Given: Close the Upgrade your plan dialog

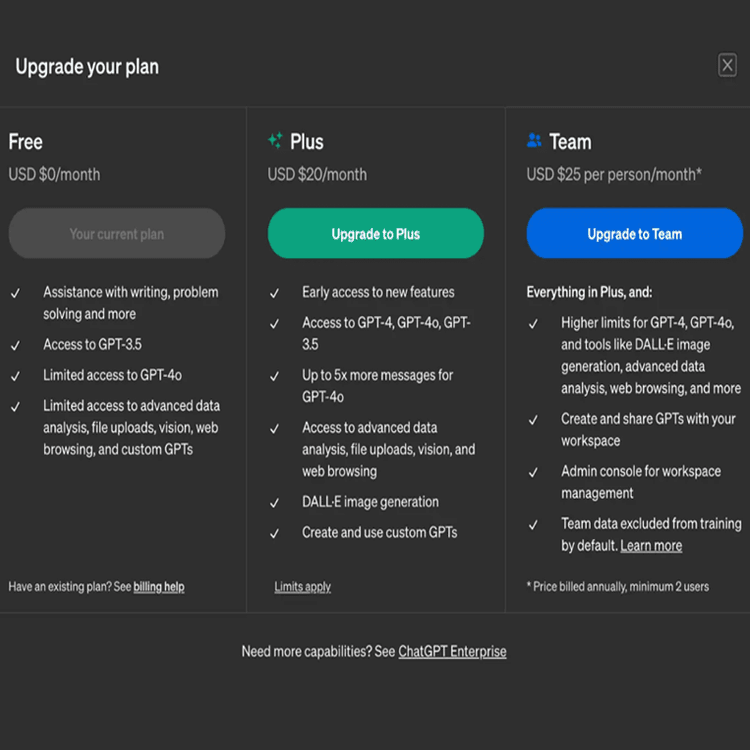Looking at the screenshot, I should [x=727, y=66].
